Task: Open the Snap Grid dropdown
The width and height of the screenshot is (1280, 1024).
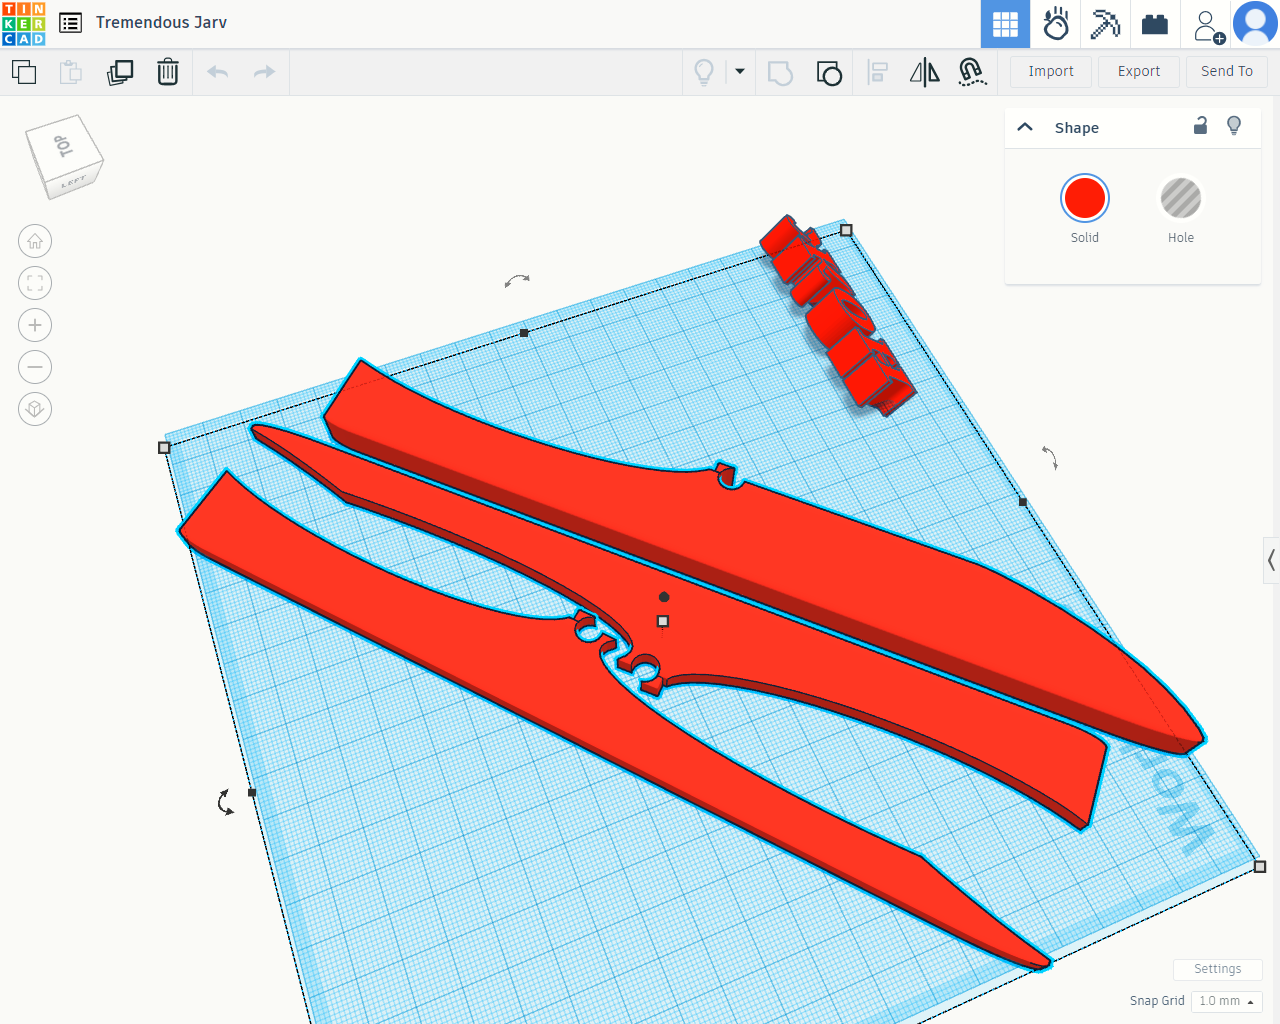Action: point(1227,1001)
